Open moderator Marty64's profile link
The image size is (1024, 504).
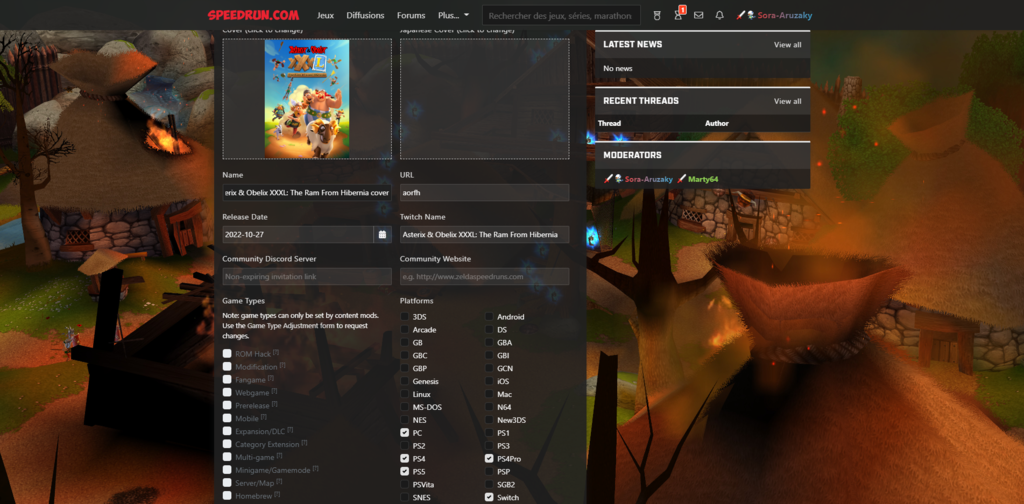(703, 179)
